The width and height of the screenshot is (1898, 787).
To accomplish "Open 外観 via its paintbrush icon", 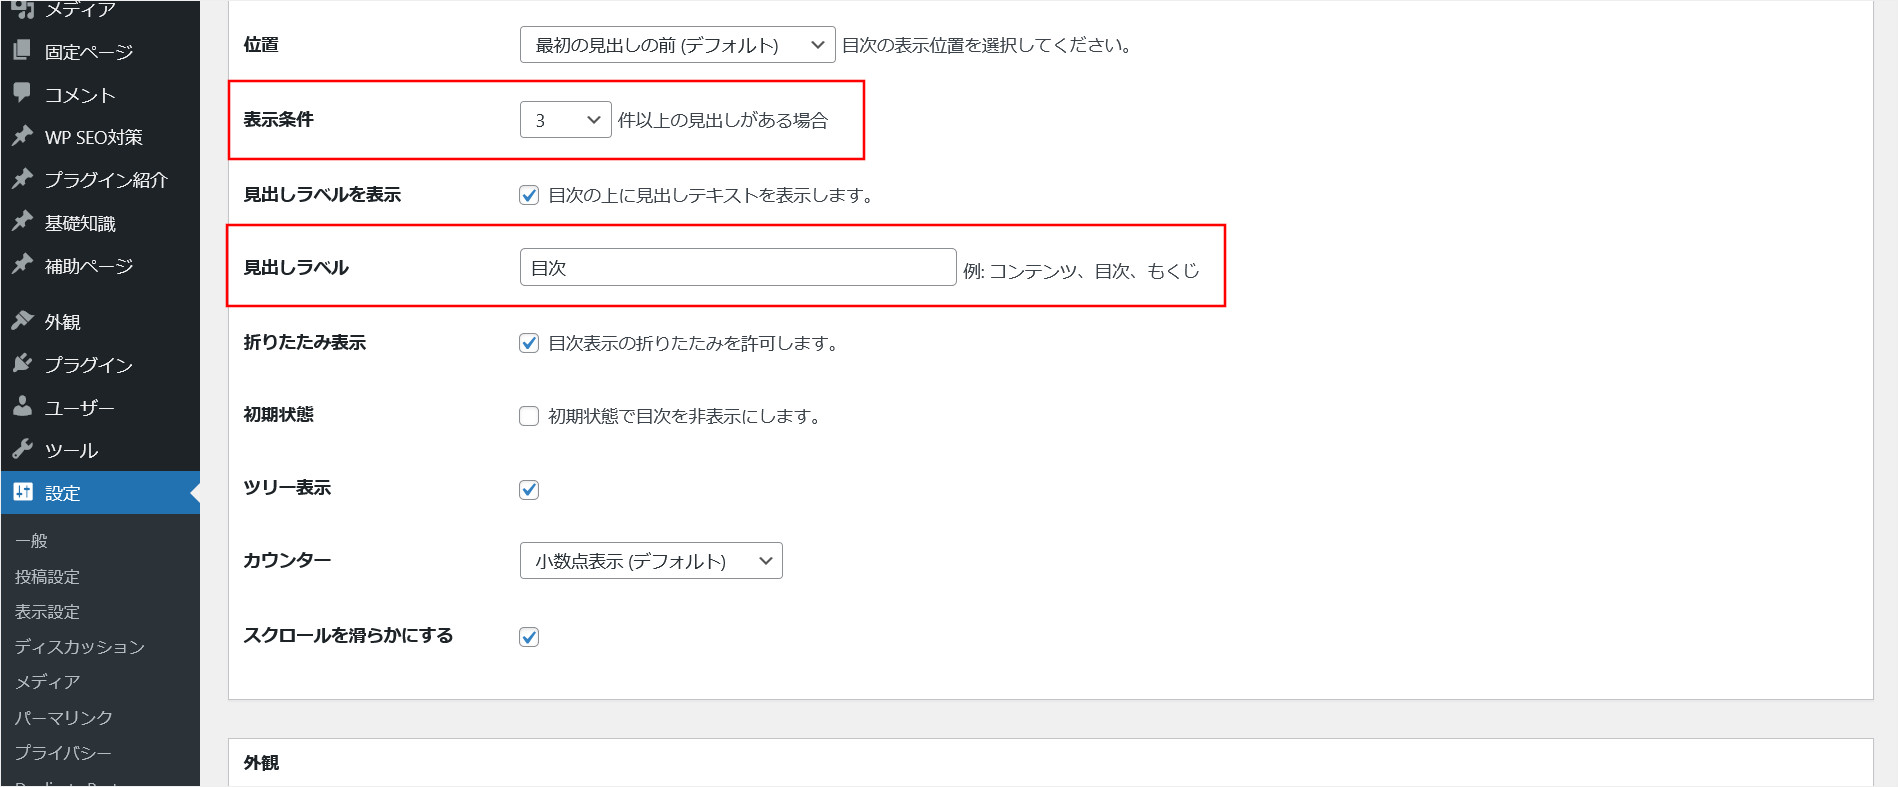I will point(22,321).
